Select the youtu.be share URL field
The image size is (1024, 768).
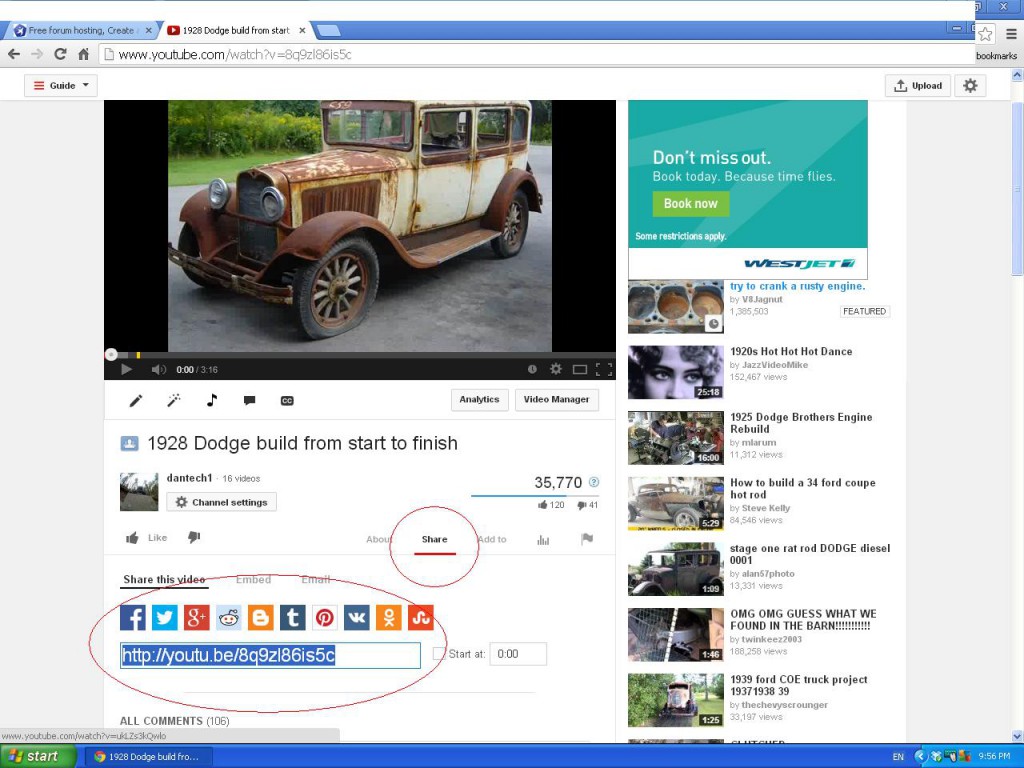270,655
